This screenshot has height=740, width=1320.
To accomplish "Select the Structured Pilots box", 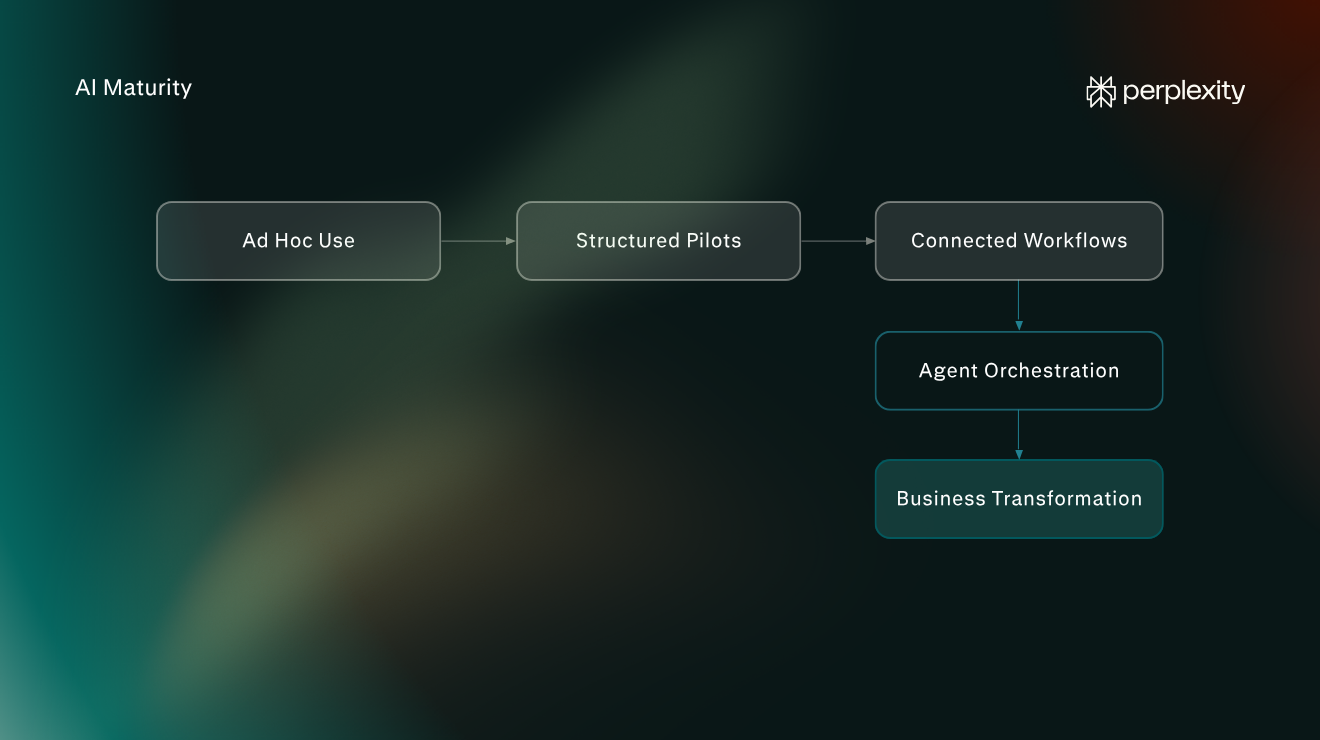I will (658, 241).
